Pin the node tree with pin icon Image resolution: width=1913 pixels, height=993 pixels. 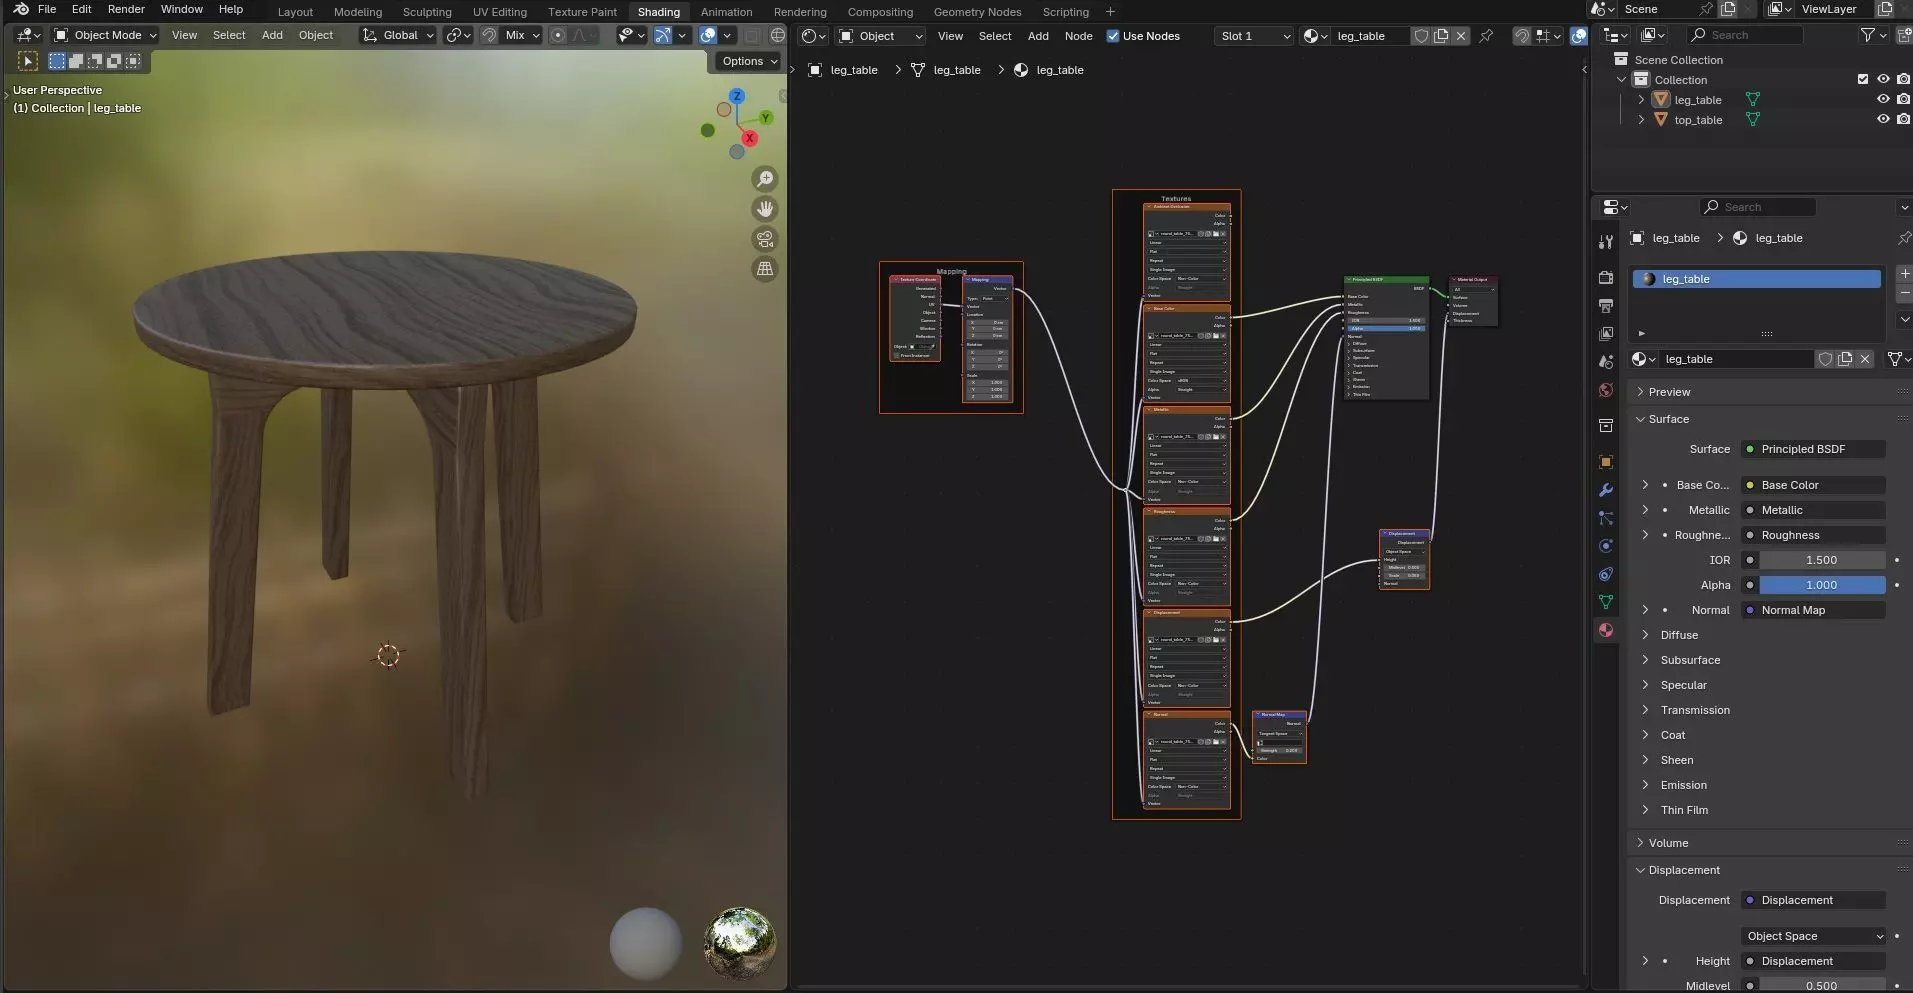point(1487,36)
